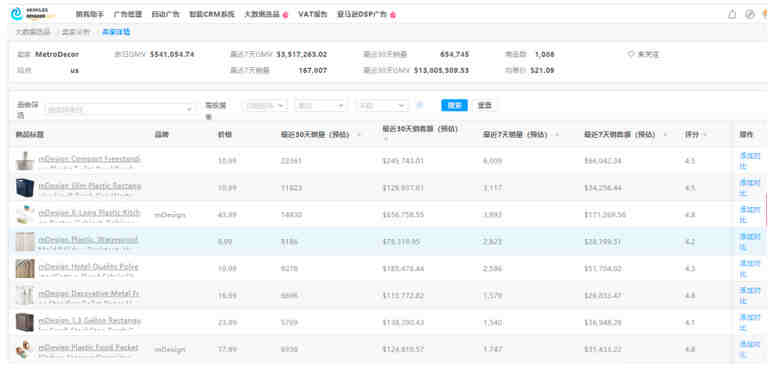Click the circular compass icon near the bell

pyautogui.click(x=750, y=14)
